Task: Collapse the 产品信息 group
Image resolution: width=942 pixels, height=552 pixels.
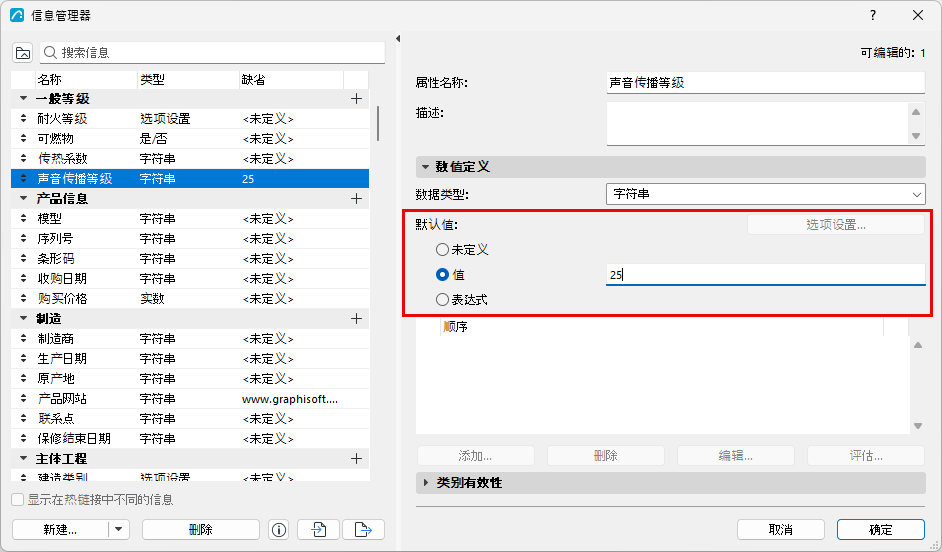Action: tap(23, 198)
